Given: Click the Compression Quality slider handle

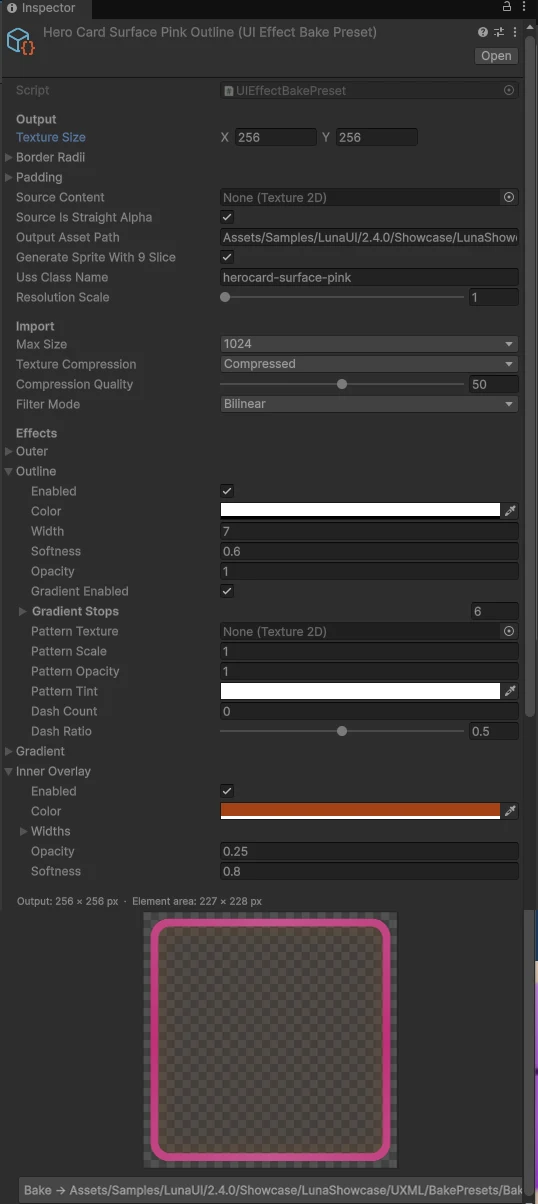Looking at the screenshot, I should click(342, 384).
